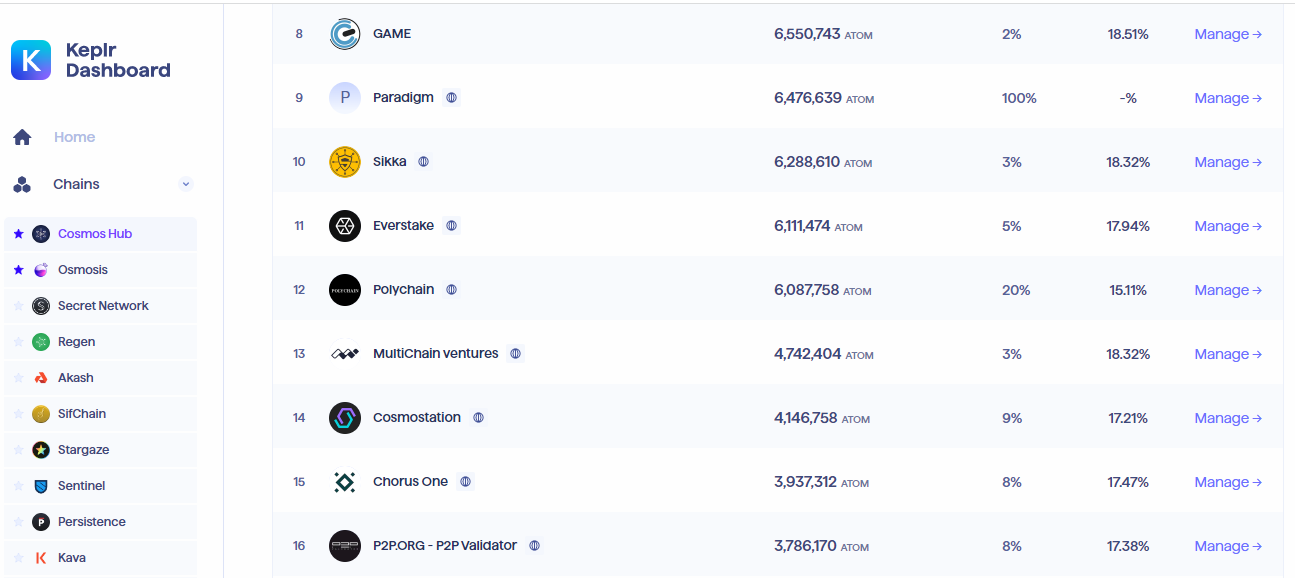Star the Secret Network chain
The height and width of the screenshot is (578, 1295).
click(18, 306)
